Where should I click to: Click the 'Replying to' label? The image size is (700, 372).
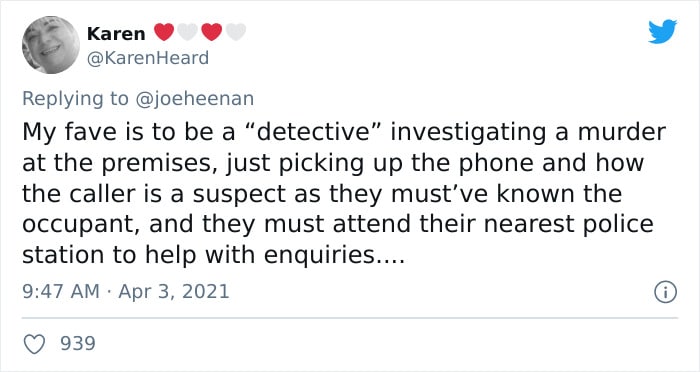pos(75,99)
